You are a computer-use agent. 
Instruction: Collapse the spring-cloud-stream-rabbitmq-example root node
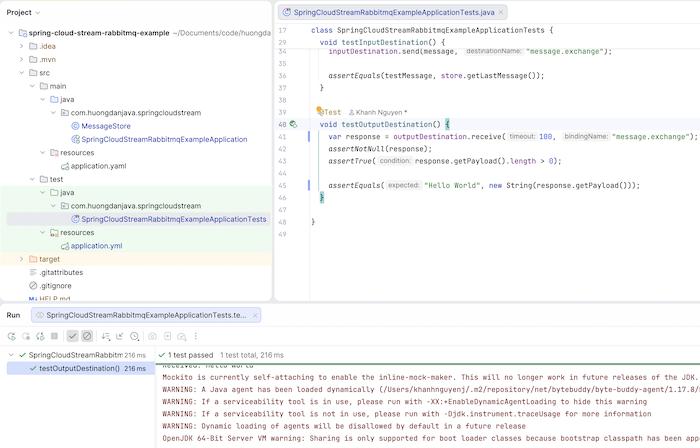click(x=11, y=33)
